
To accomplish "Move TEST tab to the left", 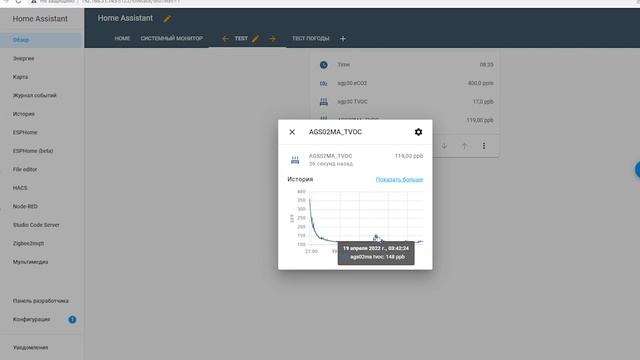I will click(x=225, y=39).
